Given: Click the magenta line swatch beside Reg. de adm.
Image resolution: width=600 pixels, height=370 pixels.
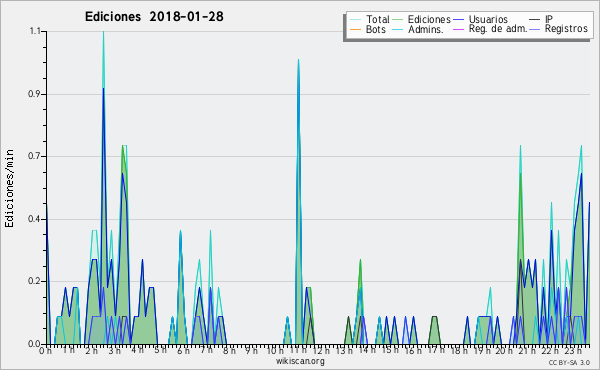Looking at the screenshot, I should 458,29.
